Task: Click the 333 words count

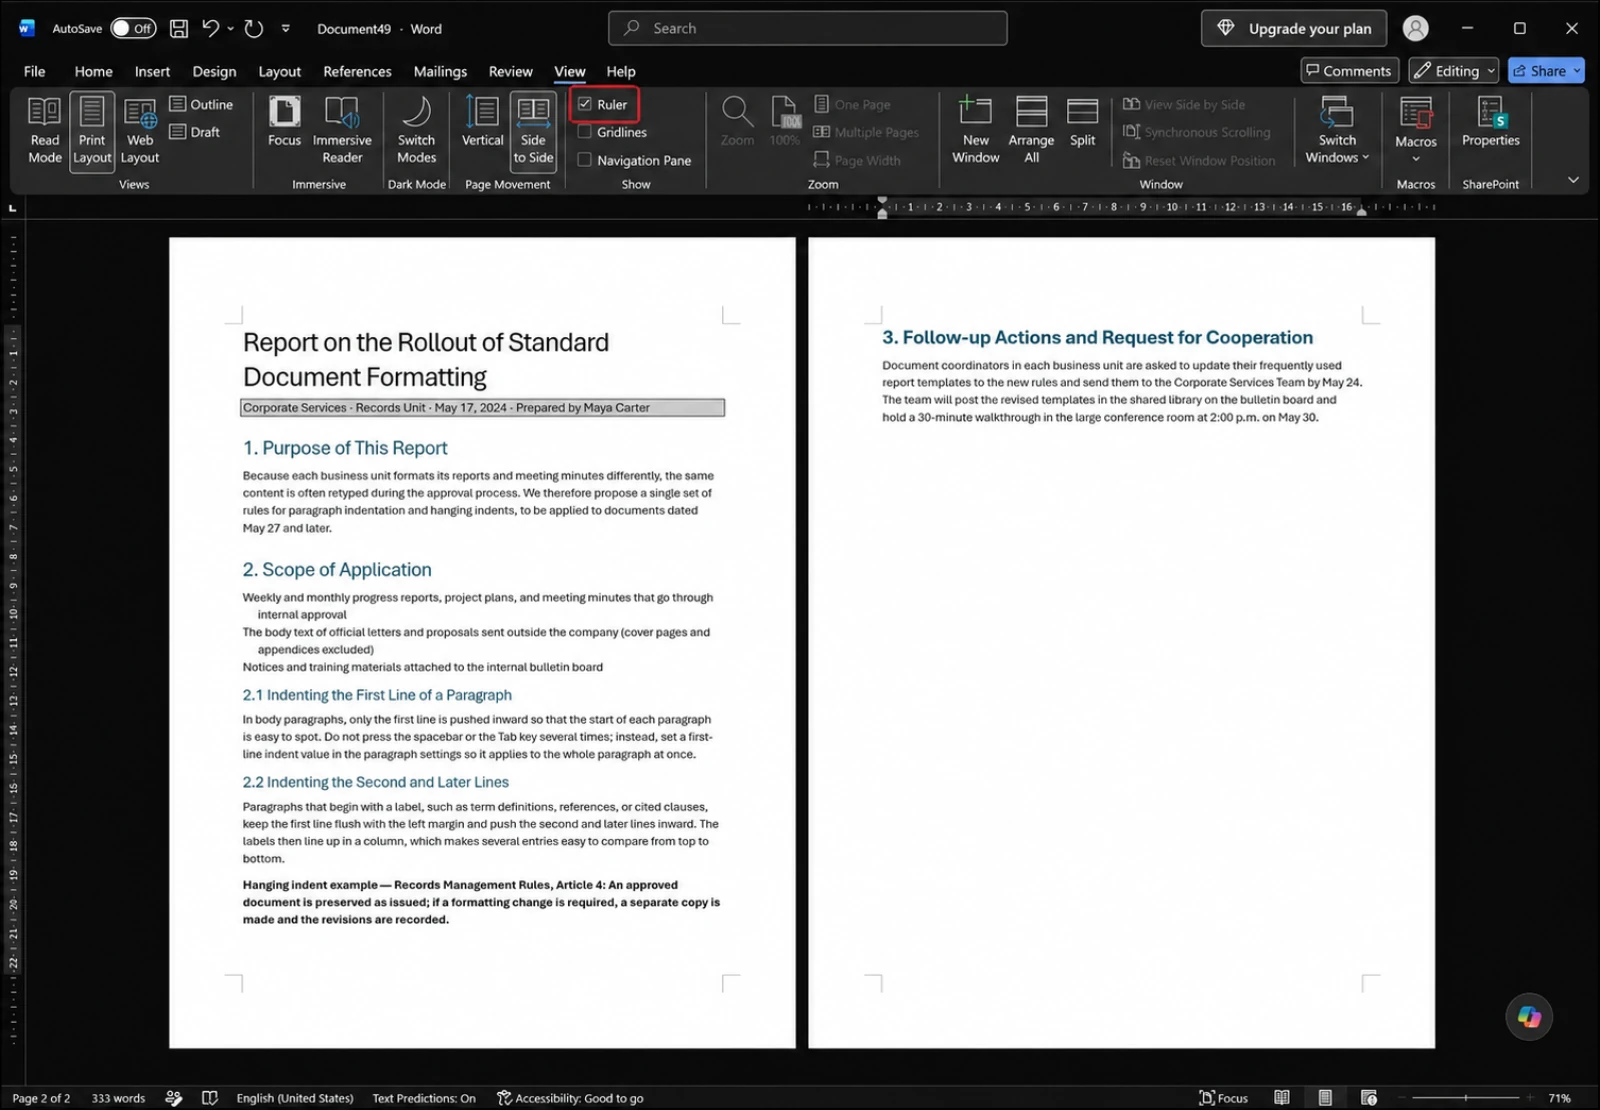Action: point(118,1098)
